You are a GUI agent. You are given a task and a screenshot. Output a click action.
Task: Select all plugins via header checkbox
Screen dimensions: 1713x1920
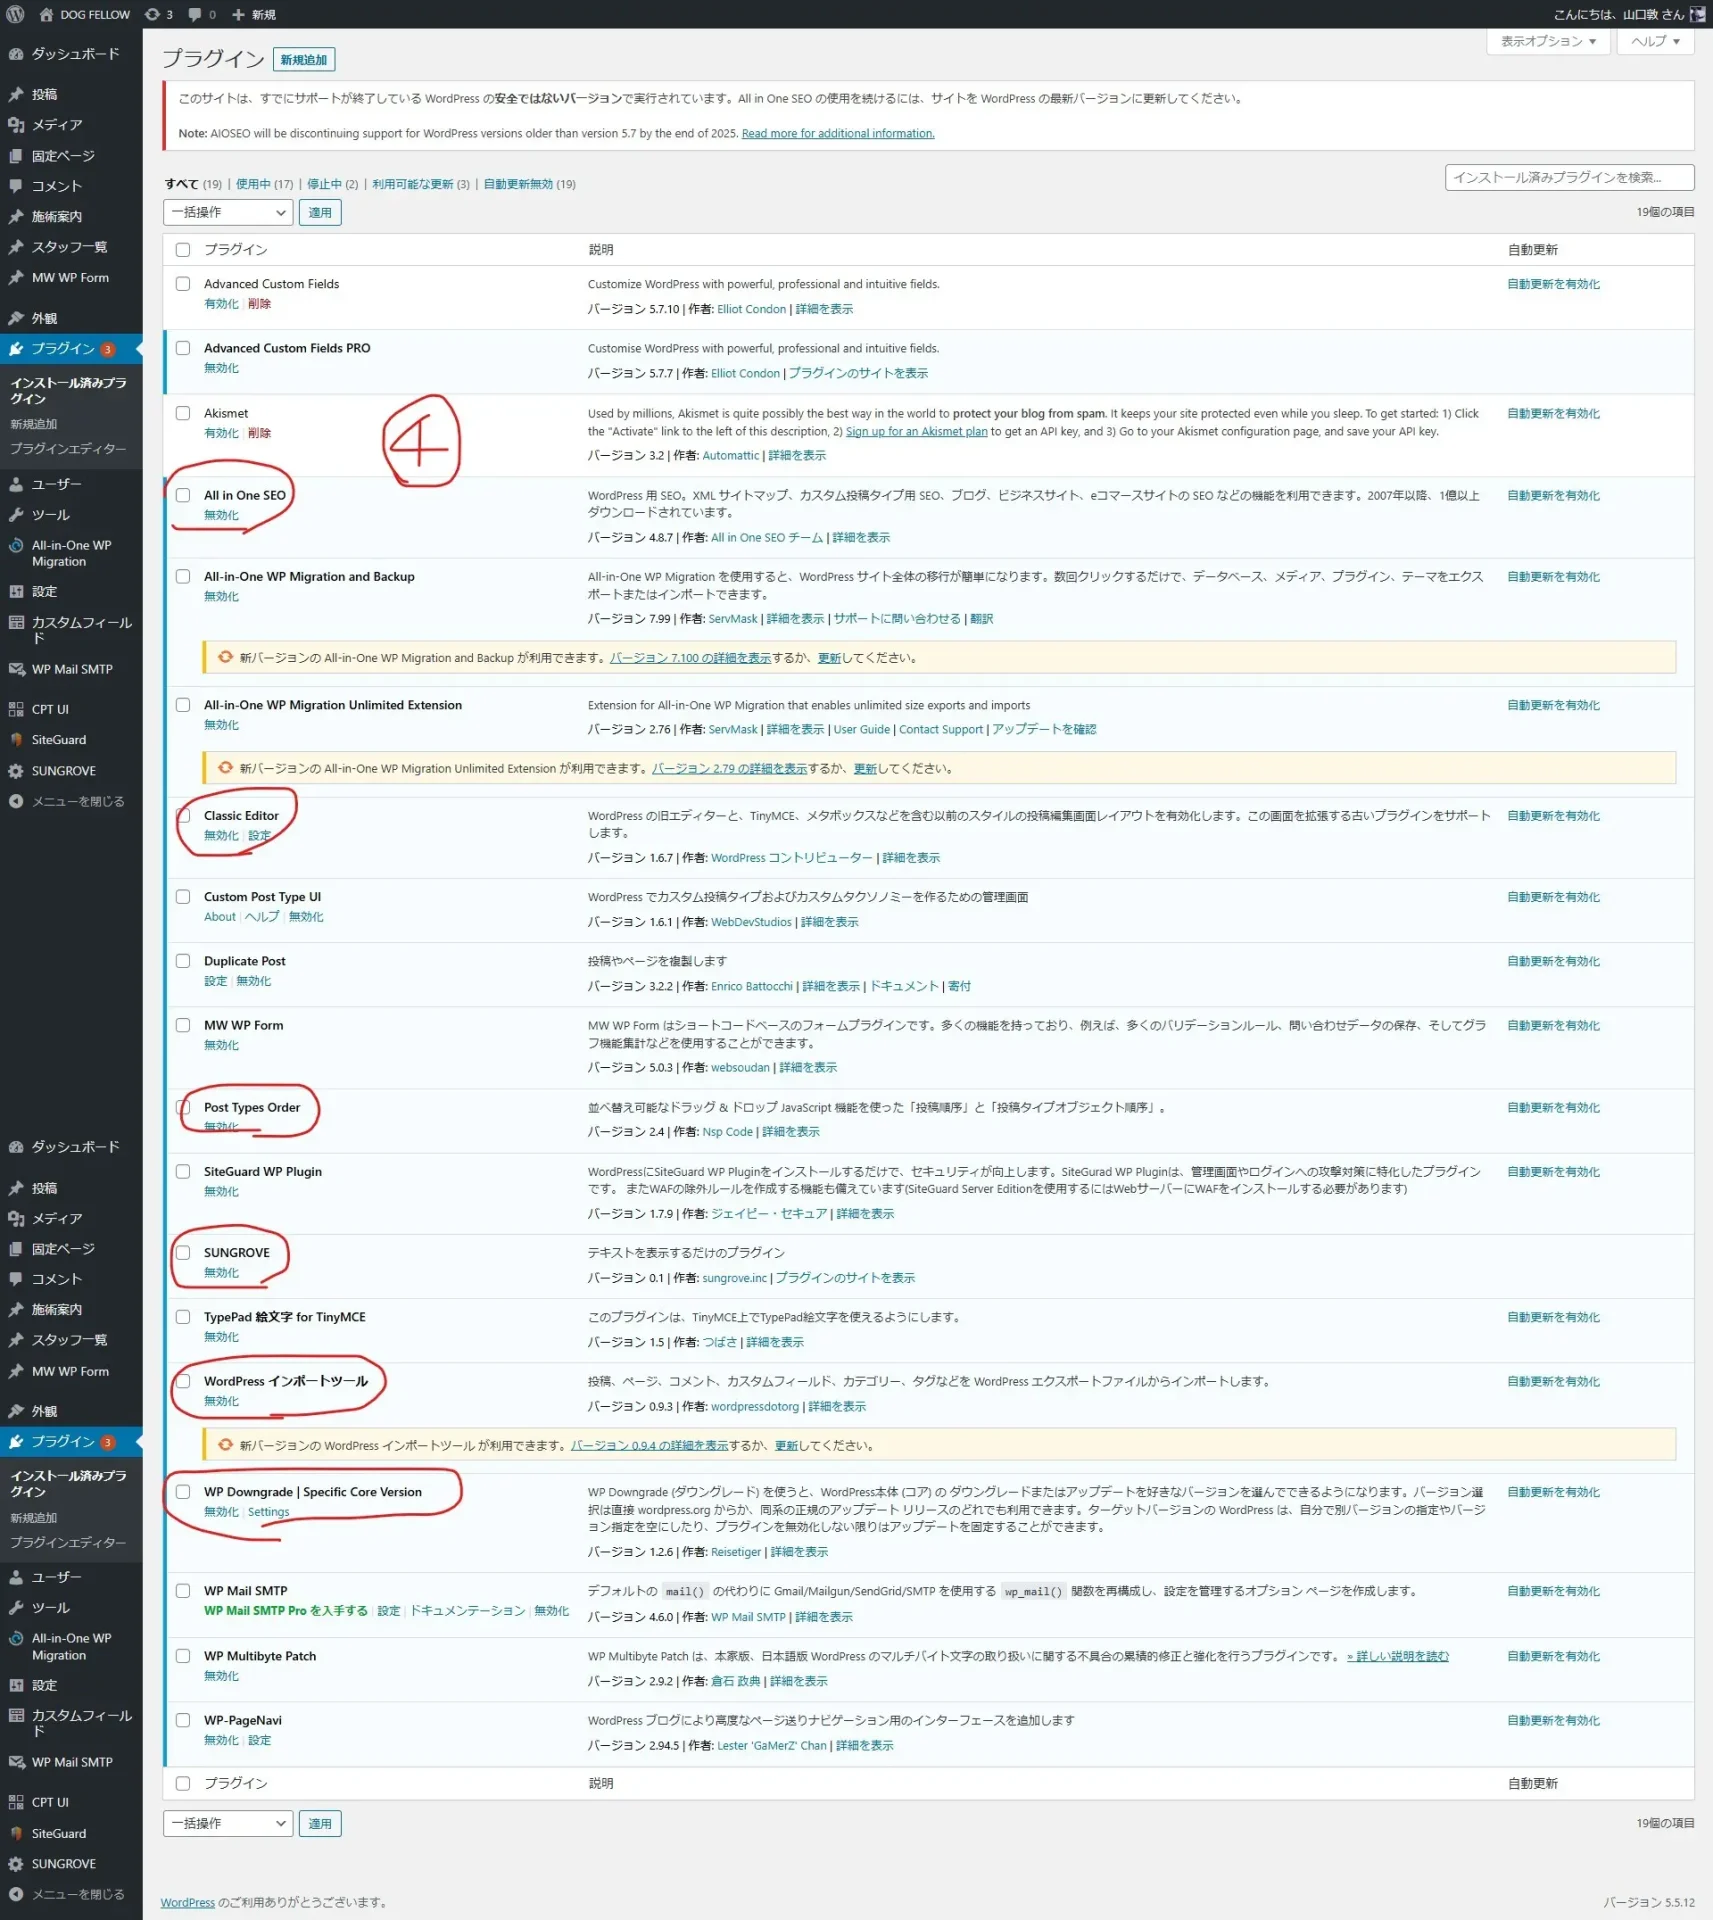pos(183,250)
